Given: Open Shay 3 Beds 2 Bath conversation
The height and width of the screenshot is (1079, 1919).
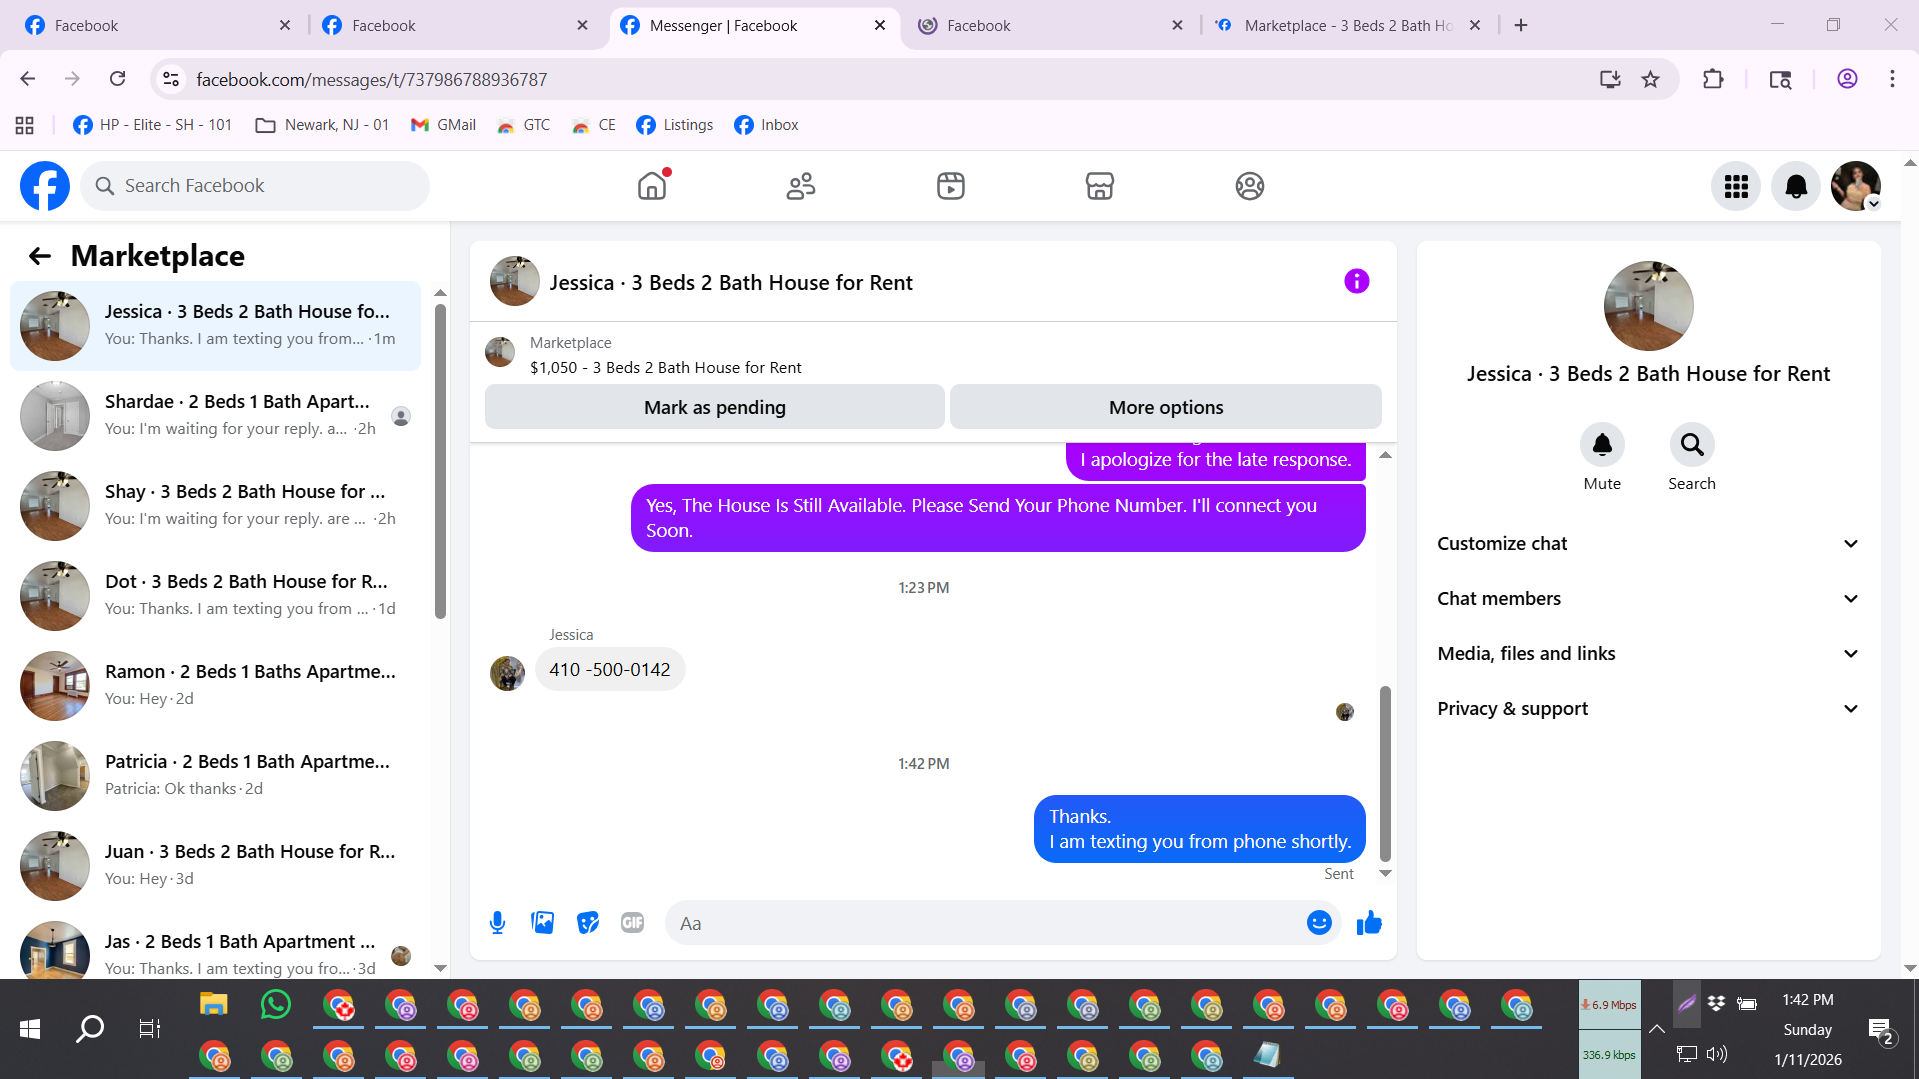Looking at the screenshot, I should point(216,506).
